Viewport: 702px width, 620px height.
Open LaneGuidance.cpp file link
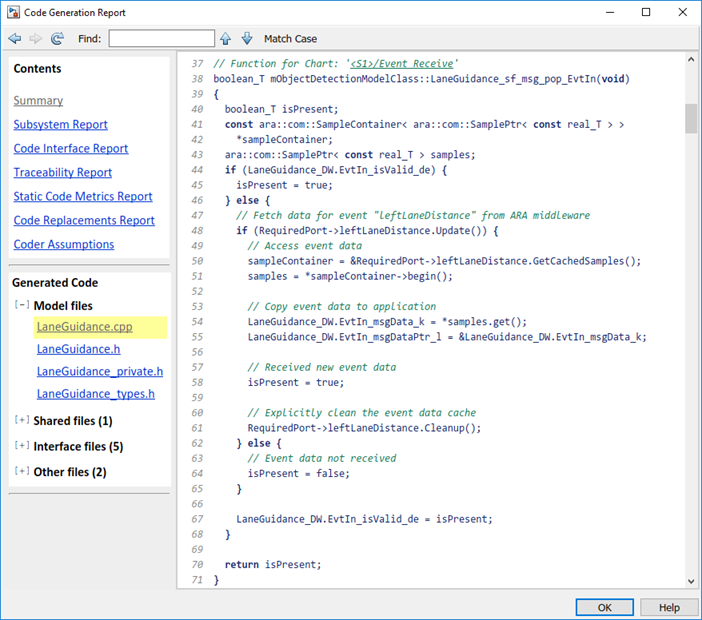point(85,327)
